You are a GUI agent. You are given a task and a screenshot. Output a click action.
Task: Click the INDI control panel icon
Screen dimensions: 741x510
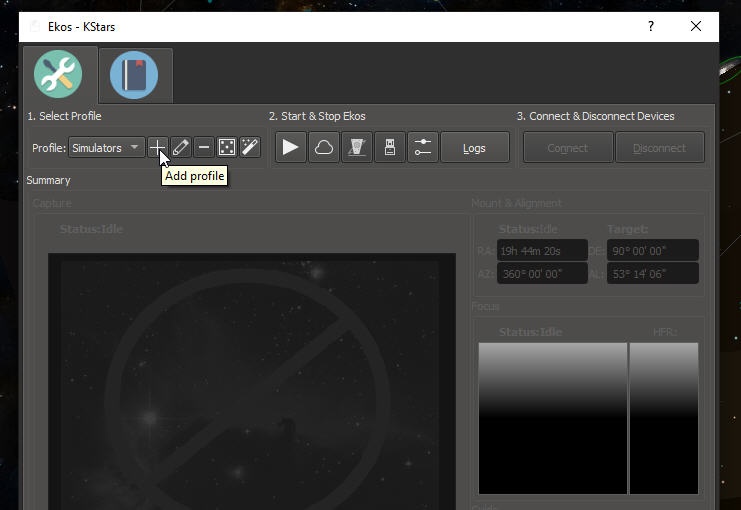pos(357,148)
